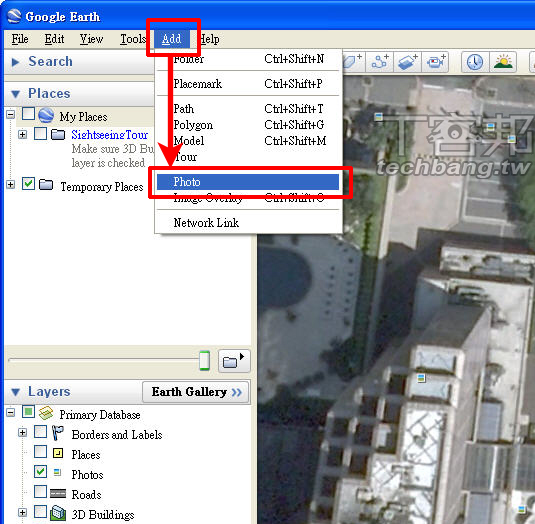The width and height of the screenshot is (535, 524).
Task: Disable the Photos layer checkbox
Action: coord(41,471)
